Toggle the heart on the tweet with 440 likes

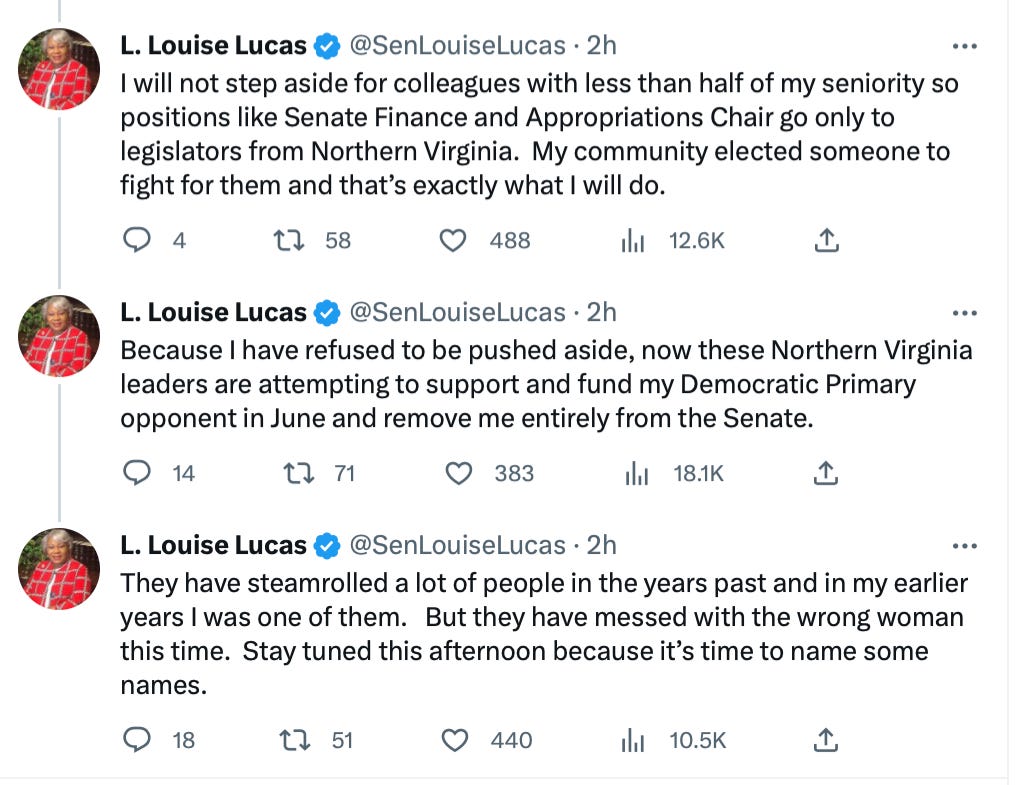455,741
